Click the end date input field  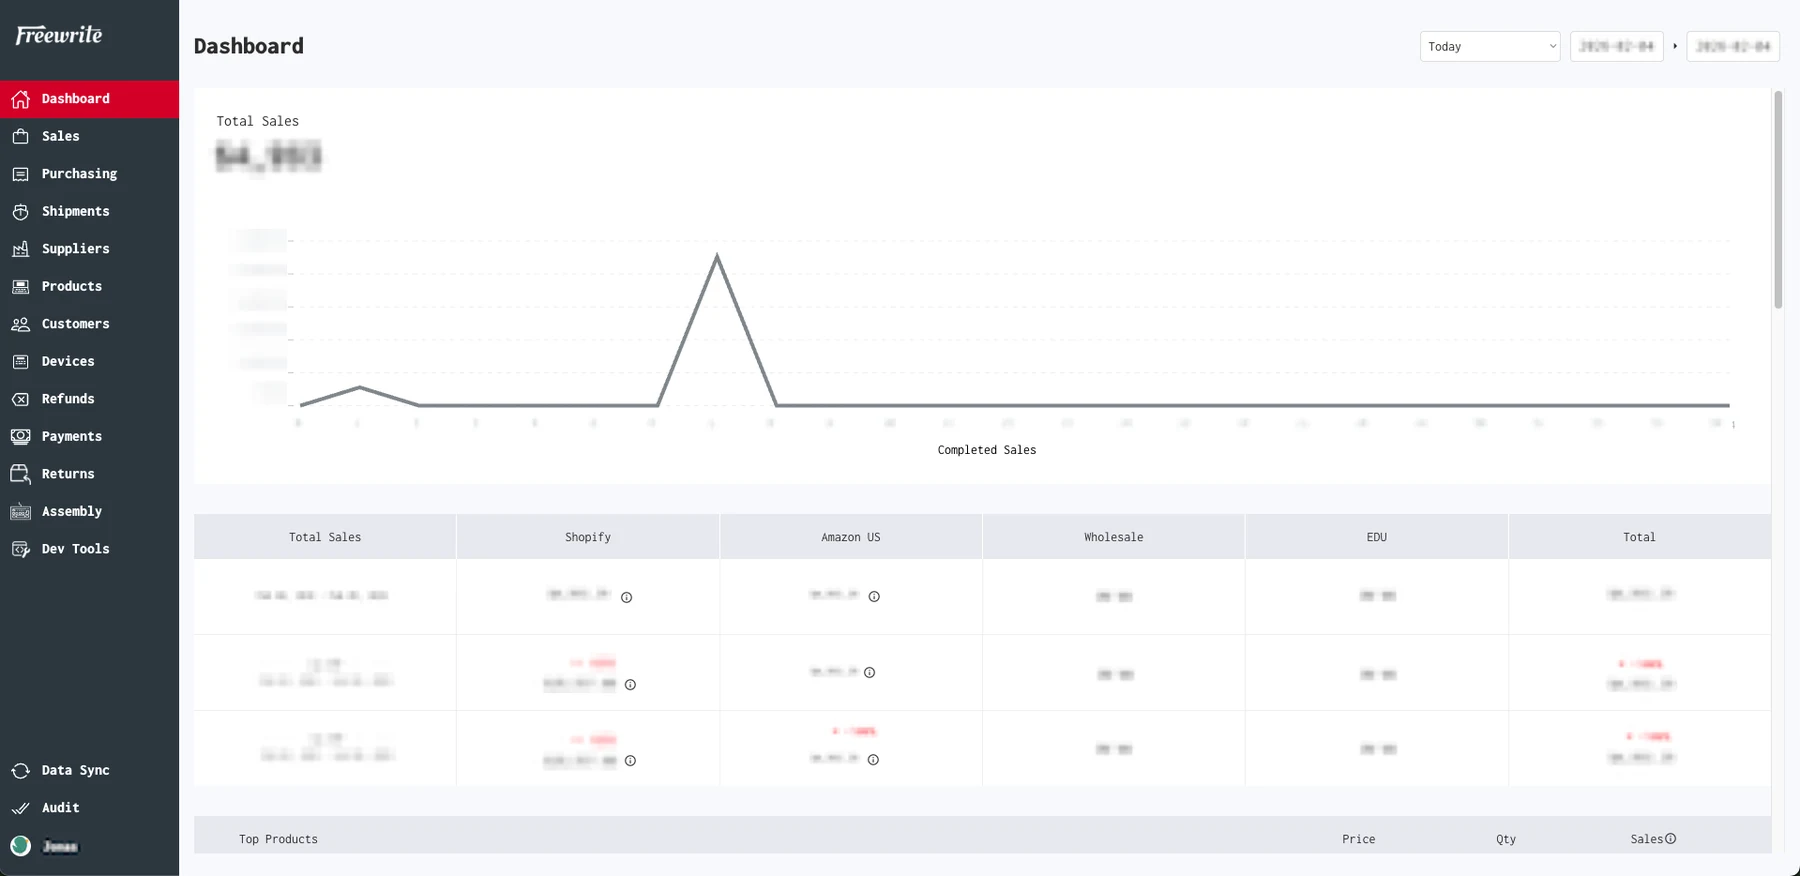[x=1732, y=46]
